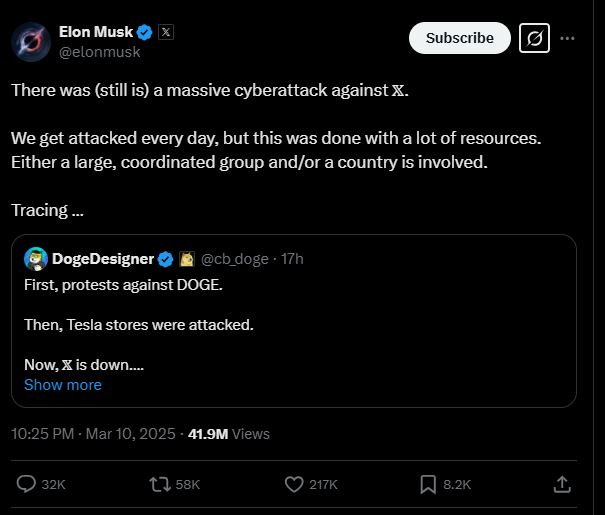Open DogeDesigner's quoted author name
This screenshot has height=515, width=605.
point(103,259)
